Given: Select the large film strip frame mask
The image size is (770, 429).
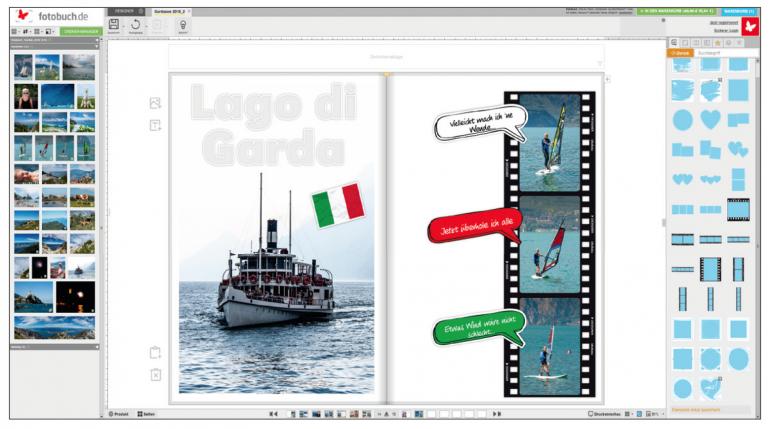Looking at the screenshot, I should [738, 210].
